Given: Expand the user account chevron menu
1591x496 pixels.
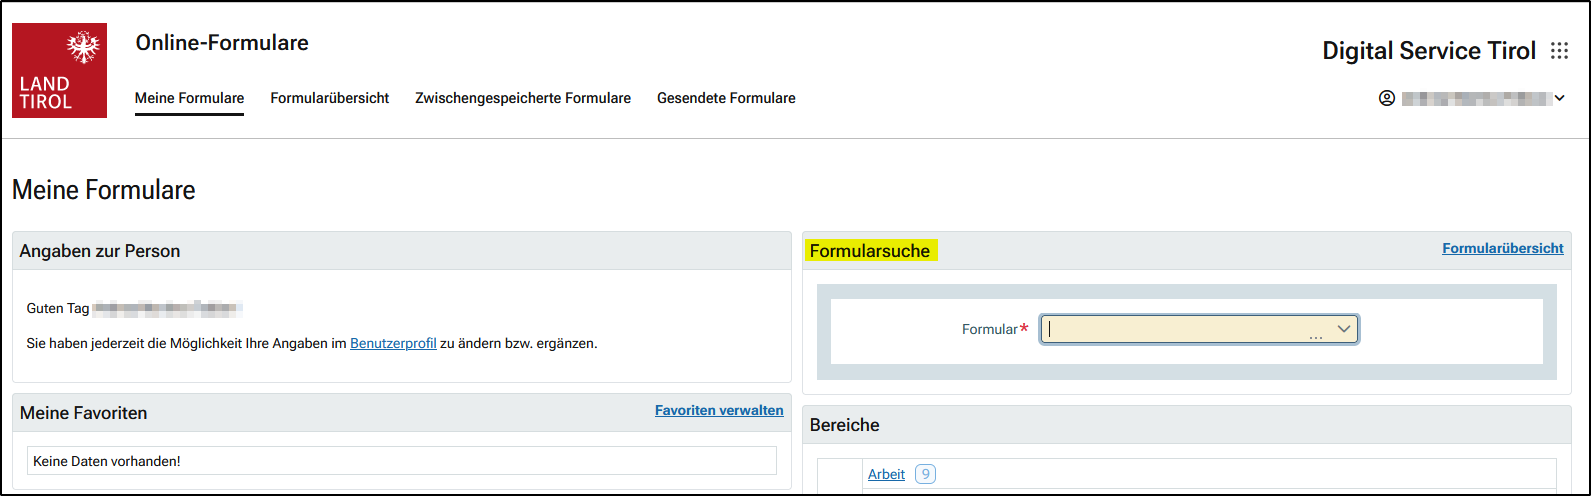Looking at the screenshot, I should (x=1559, y=98).
